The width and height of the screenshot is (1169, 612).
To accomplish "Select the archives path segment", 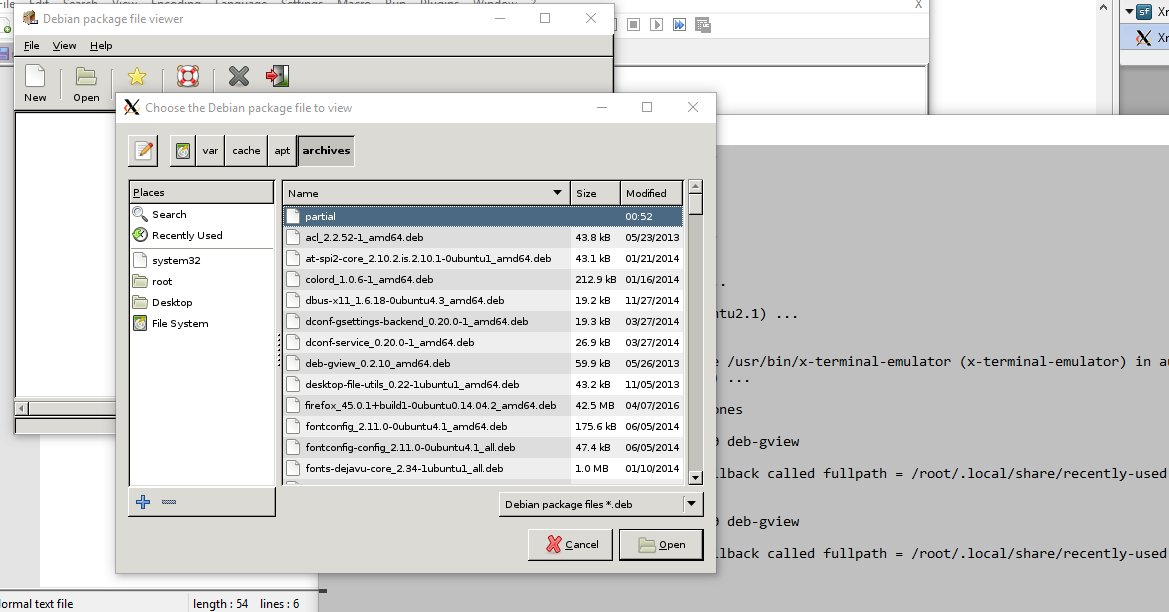I will (326, 151).
